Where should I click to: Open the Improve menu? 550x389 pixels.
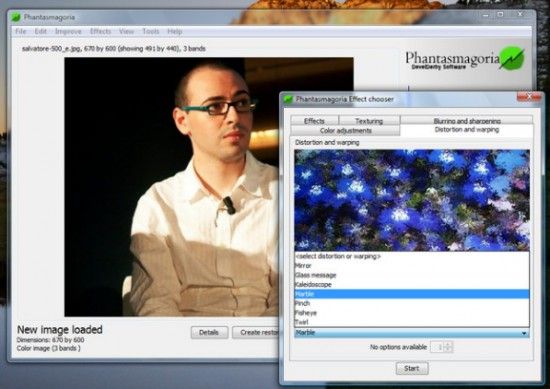pyautogui.click(x=68, y=32)
